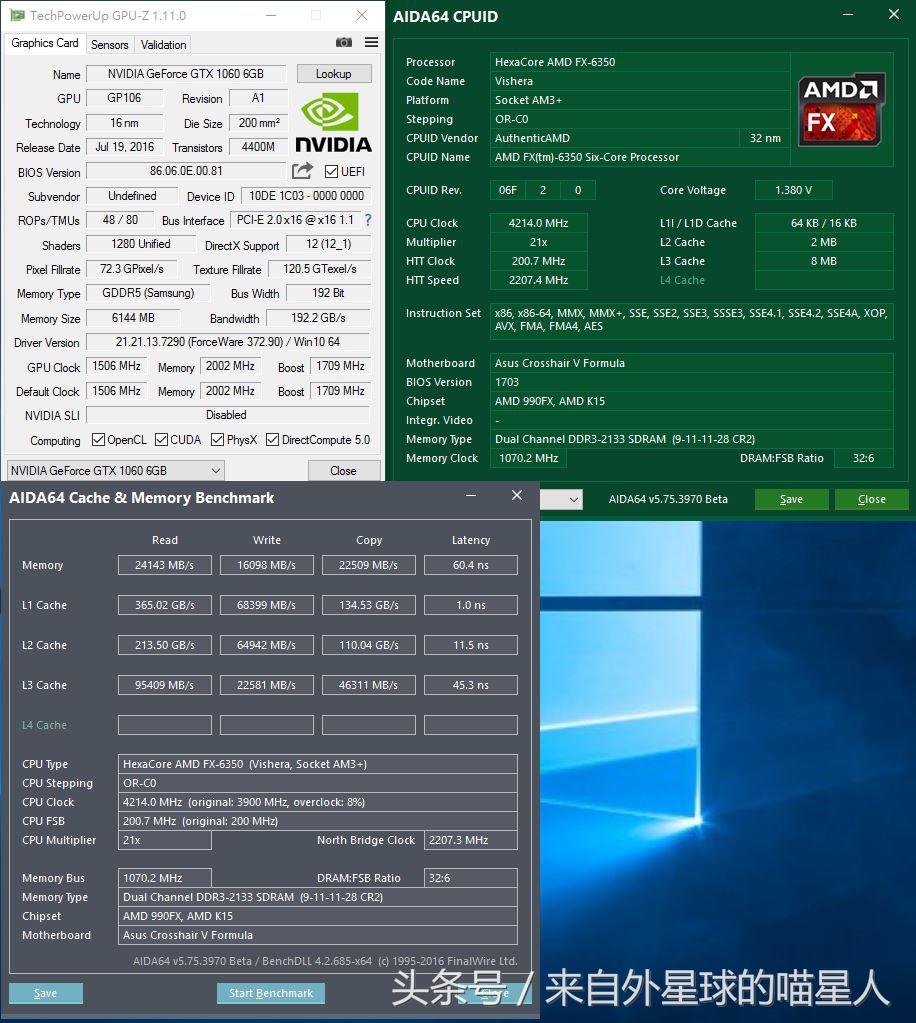Click the Instruction Set text in CPUID
This screenshot has width=916, height=1023.
click(x=692, y=320)
